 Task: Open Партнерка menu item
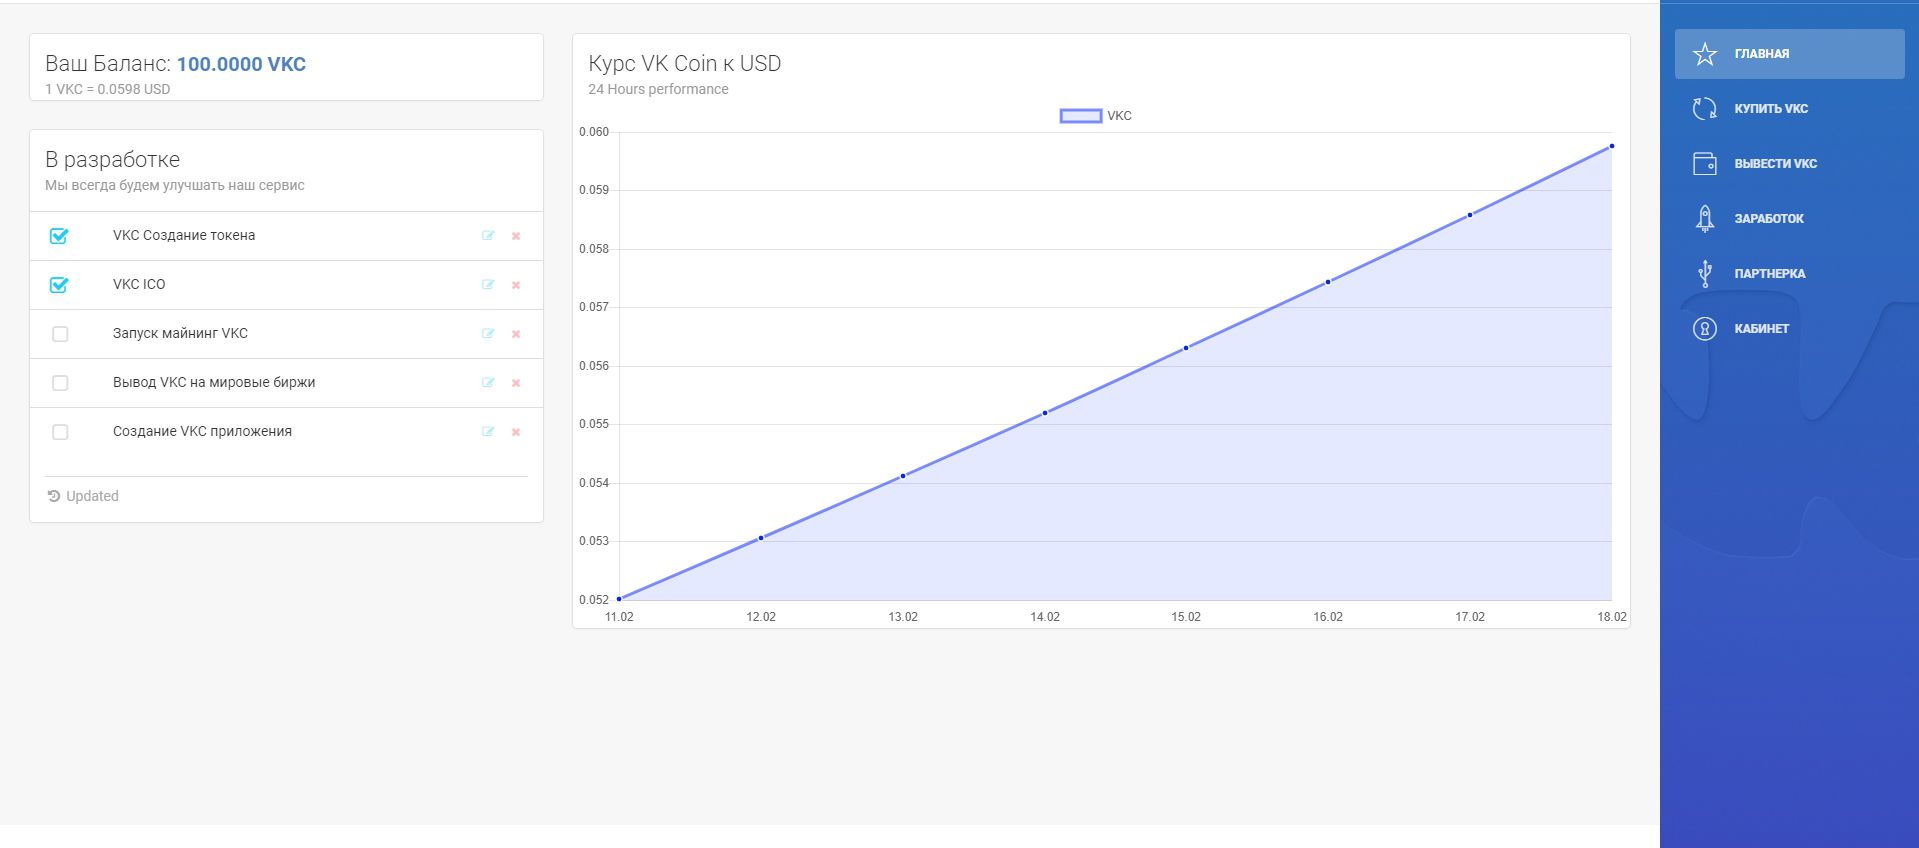[1790, 274]
